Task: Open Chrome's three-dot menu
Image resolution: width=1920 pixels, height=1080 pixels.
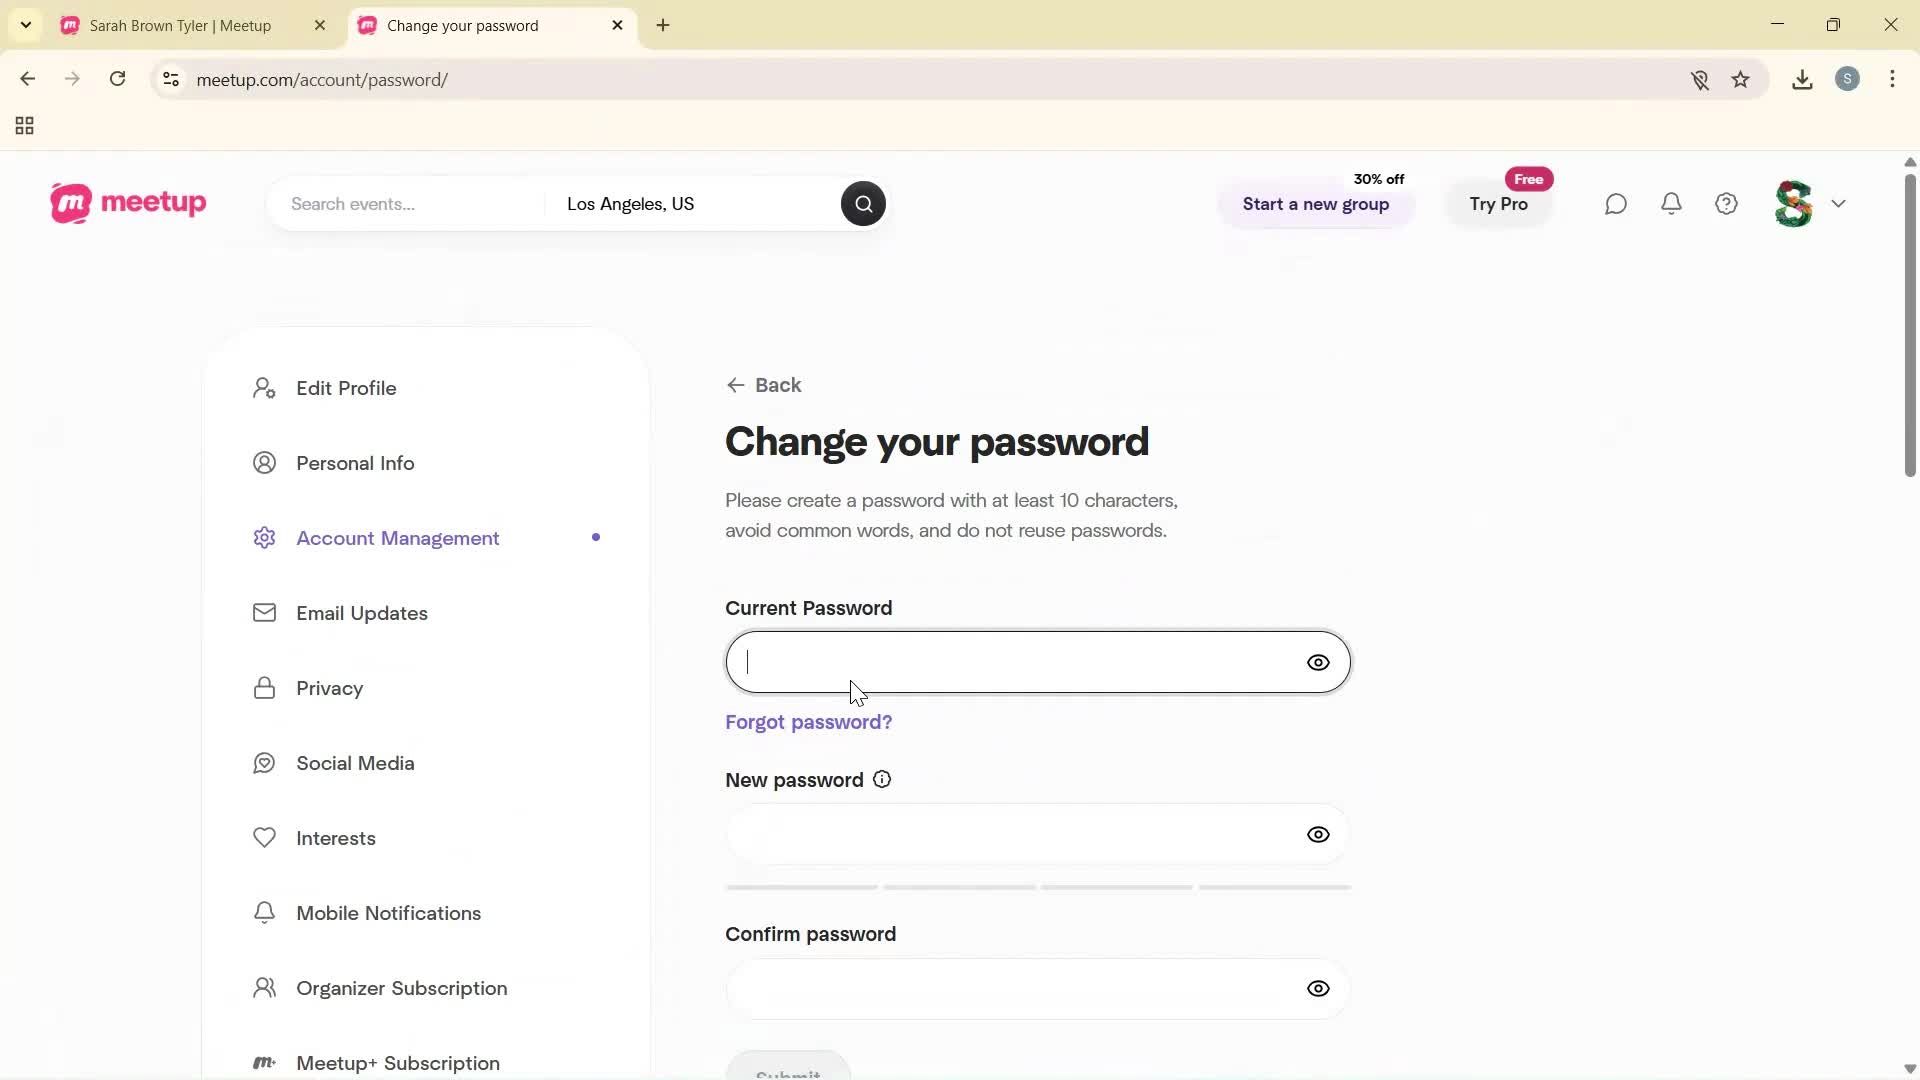Action: pyautogui.click(x=1893, y=79)
